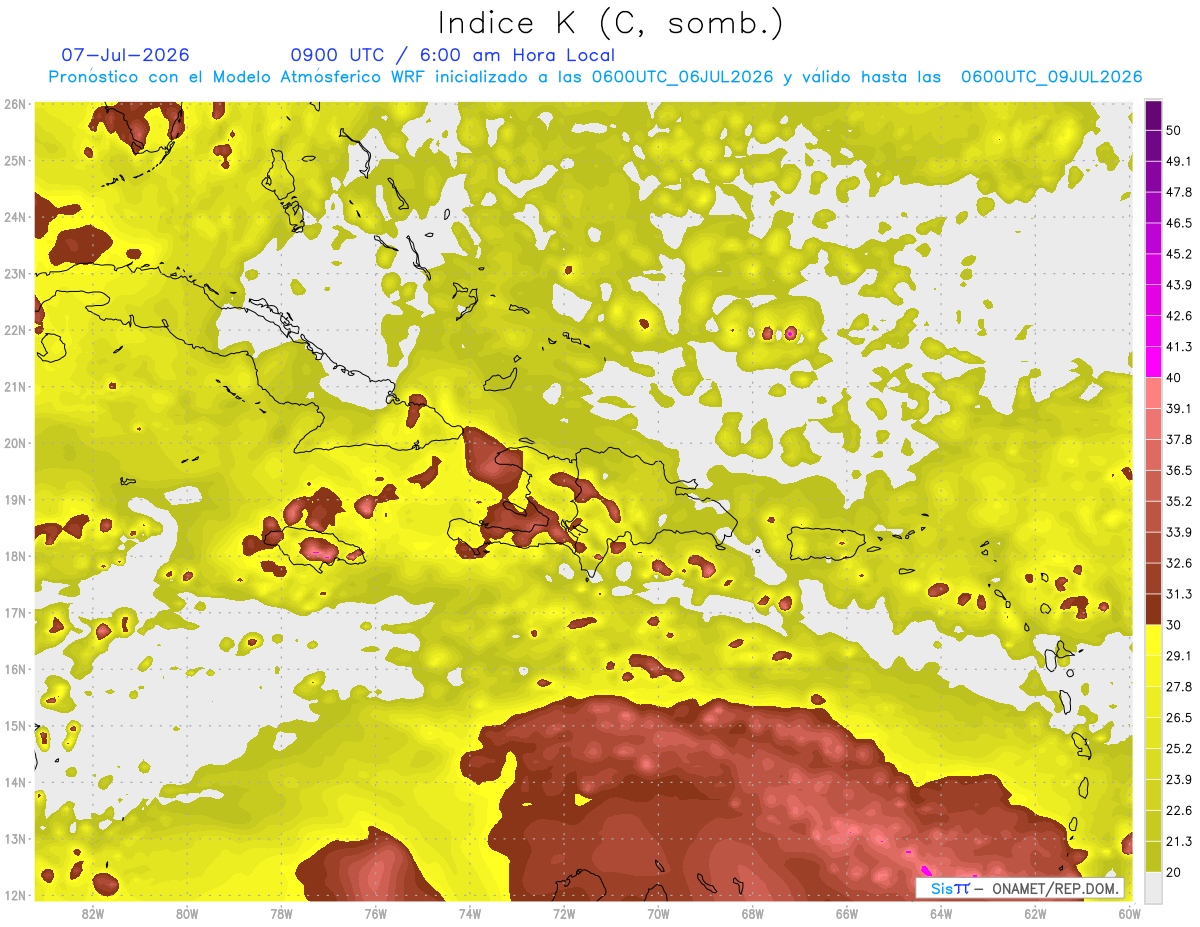Click the longitude axis label "68W"

click(x=753, y=914)
